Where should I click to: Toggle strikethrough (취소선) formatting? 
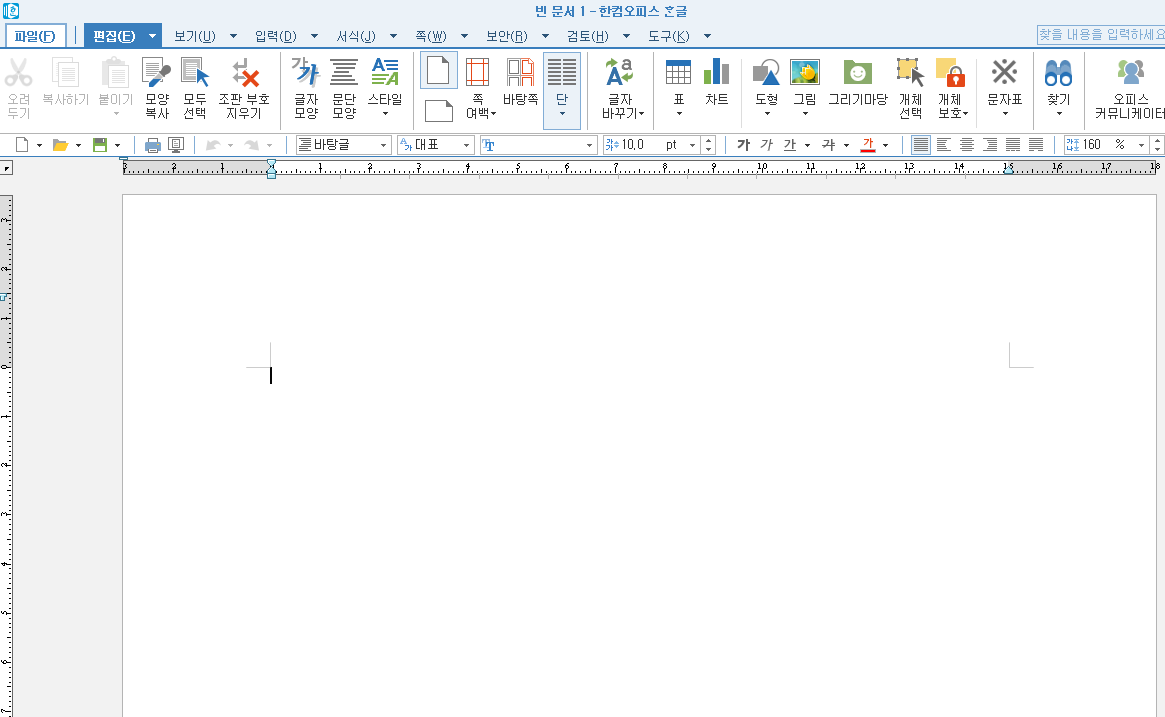pyautogui.click(x=828, y=145)
